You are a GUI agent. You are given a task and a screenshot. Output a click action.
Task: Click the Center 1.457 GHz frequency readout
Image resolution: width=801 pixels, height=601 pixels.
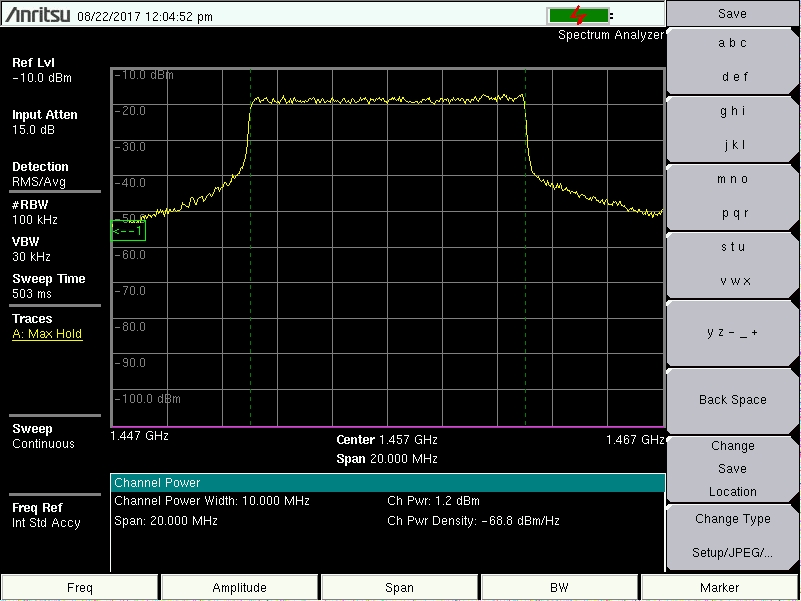point(387,440)
